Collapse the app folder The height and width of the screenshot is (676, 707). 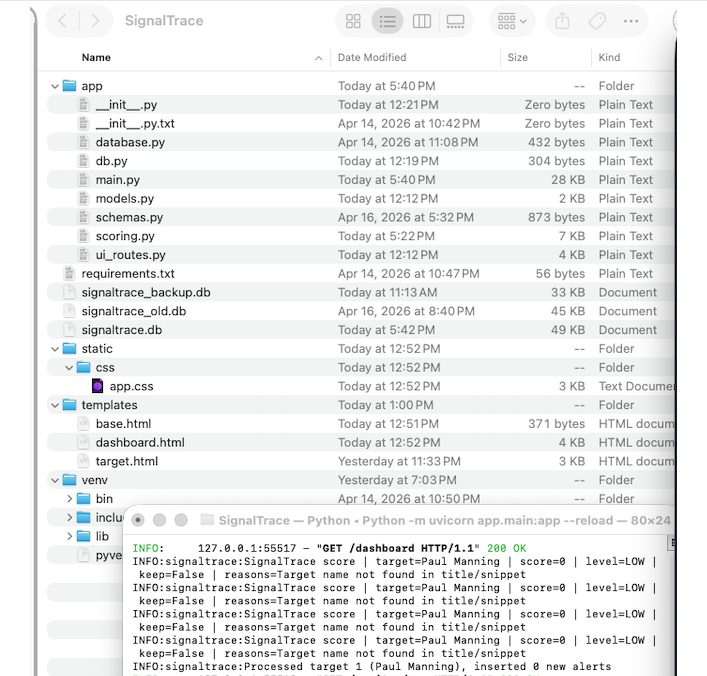click(x=55, y=86)
